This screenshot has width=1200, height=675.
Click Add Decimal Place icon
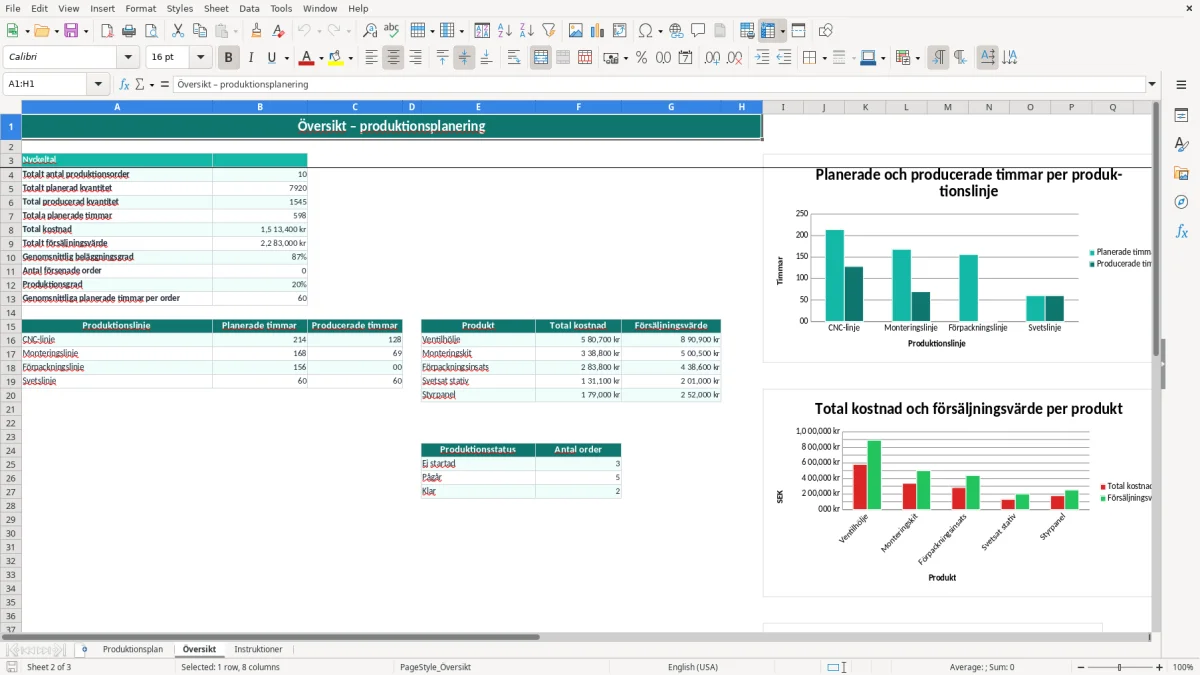(712, 58)
